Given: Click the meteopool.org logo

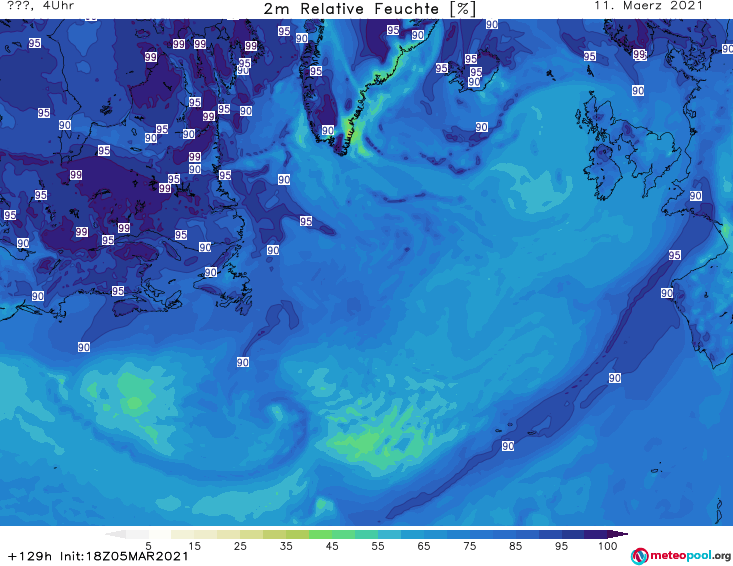Looking at the screenshot, I should pos(681,556).
